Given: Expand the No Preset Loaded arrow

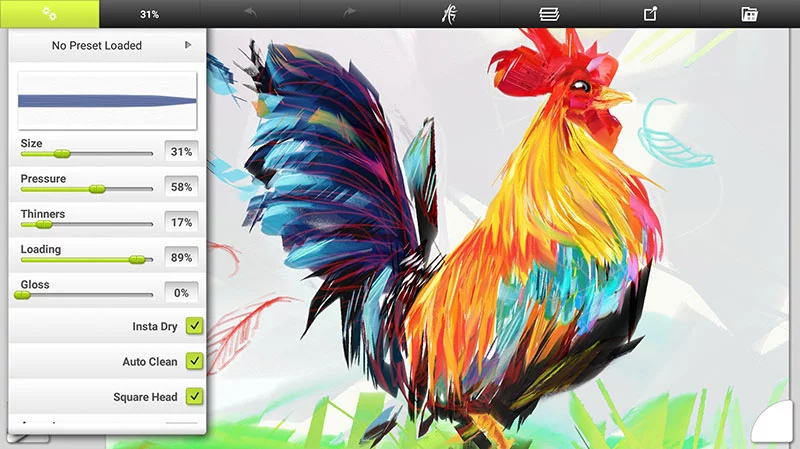Looking at the screenshot, I should (188, 45).
